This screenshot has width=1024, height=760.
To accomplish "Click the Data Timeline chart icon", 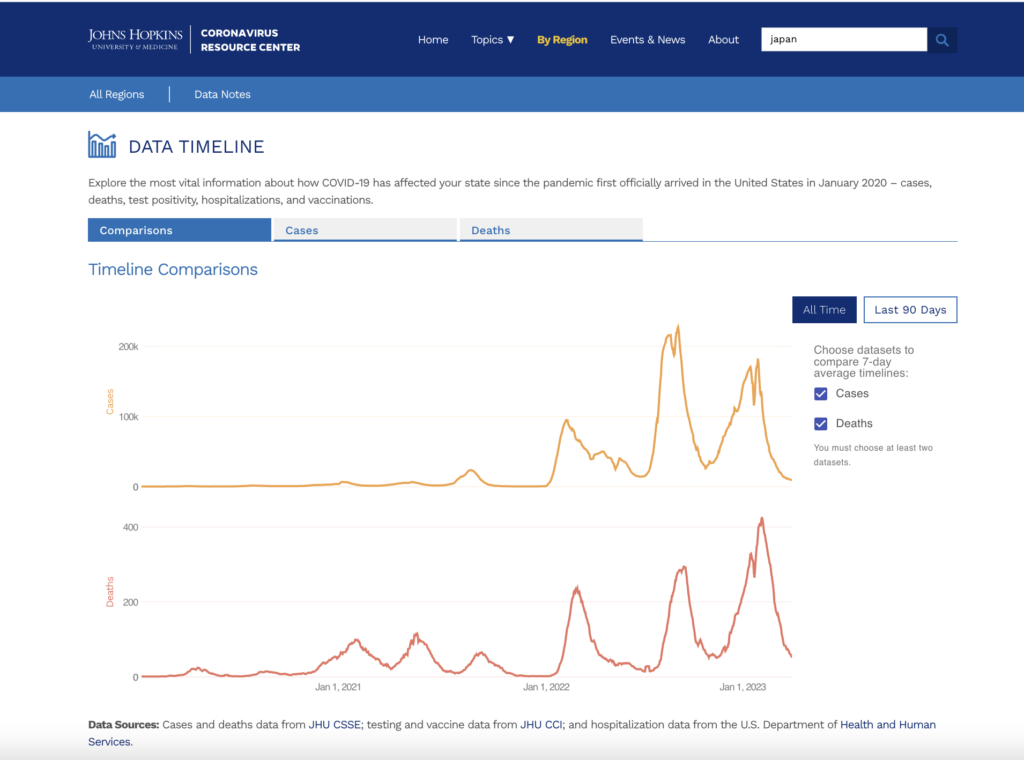I will [102, 145].
